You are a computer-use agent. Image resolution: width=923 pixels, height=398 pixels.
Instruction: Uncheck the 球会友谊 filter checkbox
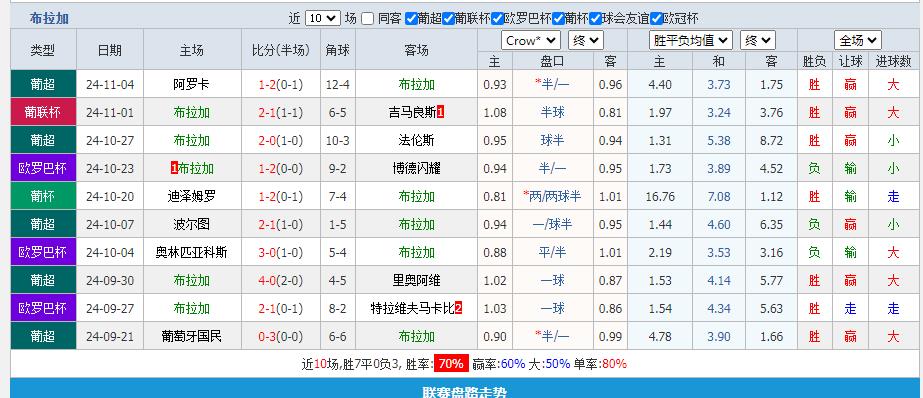point(595,18)
